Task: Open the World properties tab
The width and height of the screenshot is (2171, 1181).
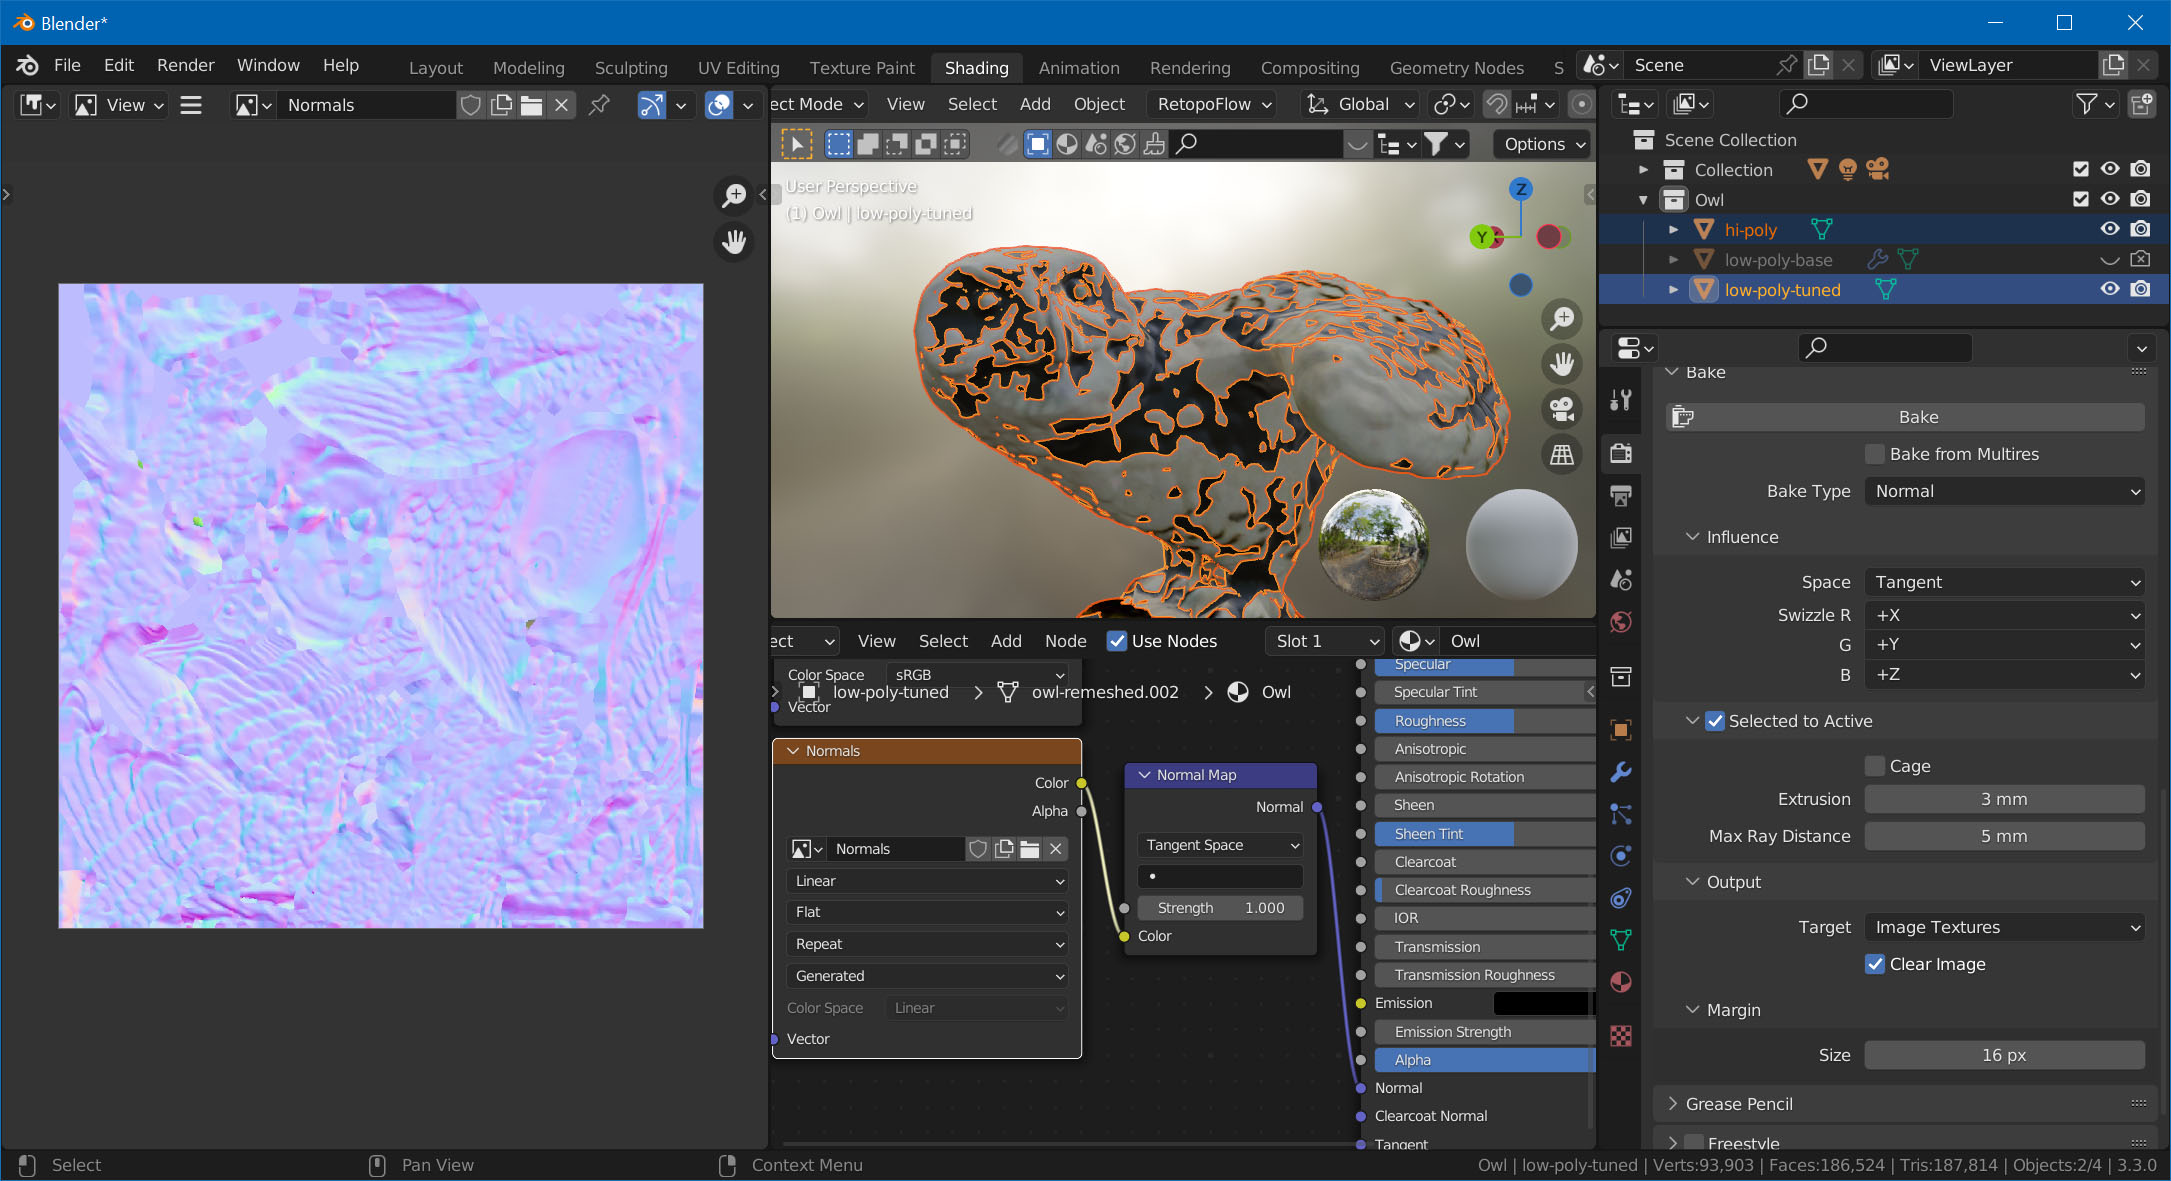Action: click(x=1621, y=621)
